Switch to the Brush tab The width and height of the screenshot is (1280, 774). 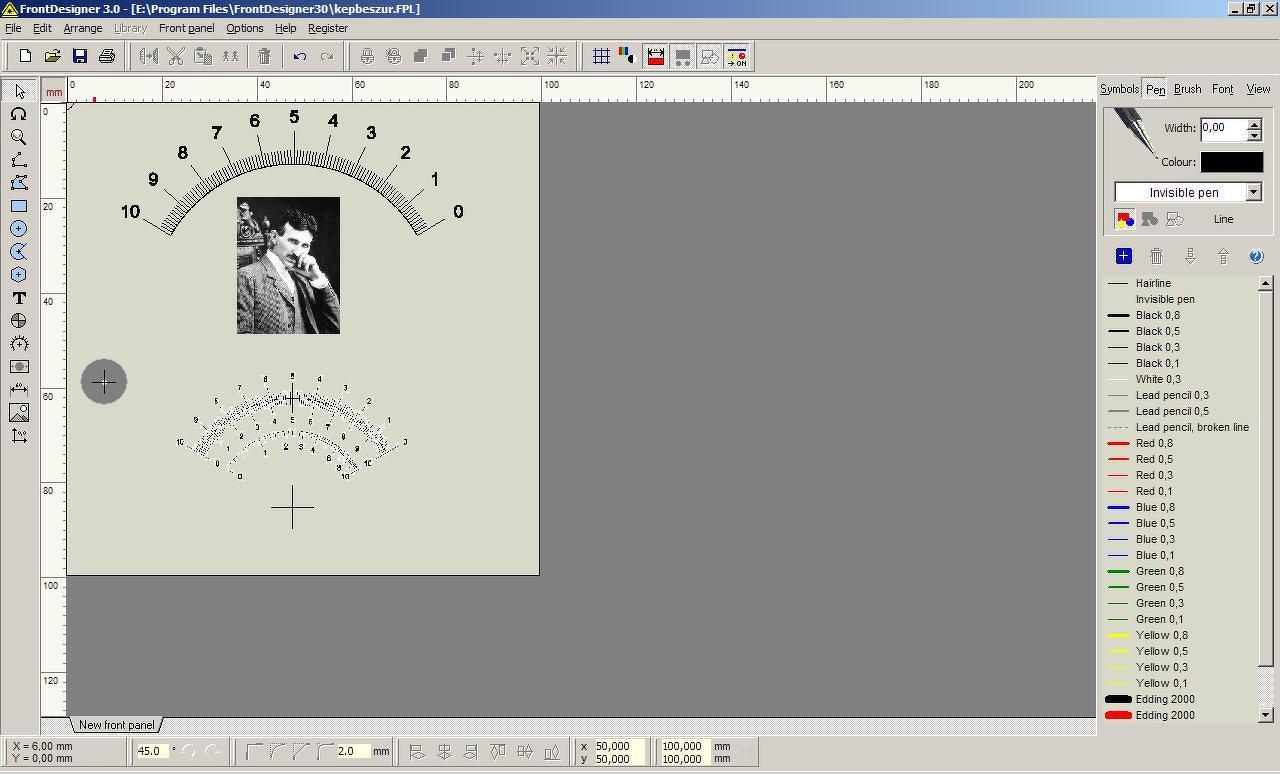(1187, 89)
